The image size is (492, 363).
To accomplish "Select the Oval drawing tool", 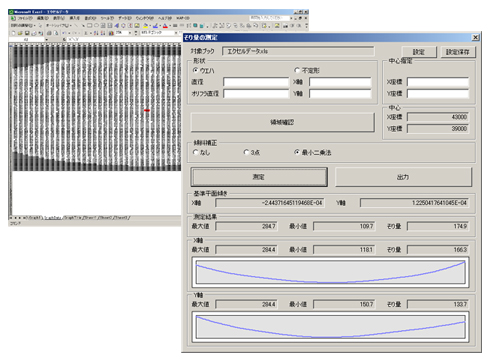I will (x=96, y=25).
